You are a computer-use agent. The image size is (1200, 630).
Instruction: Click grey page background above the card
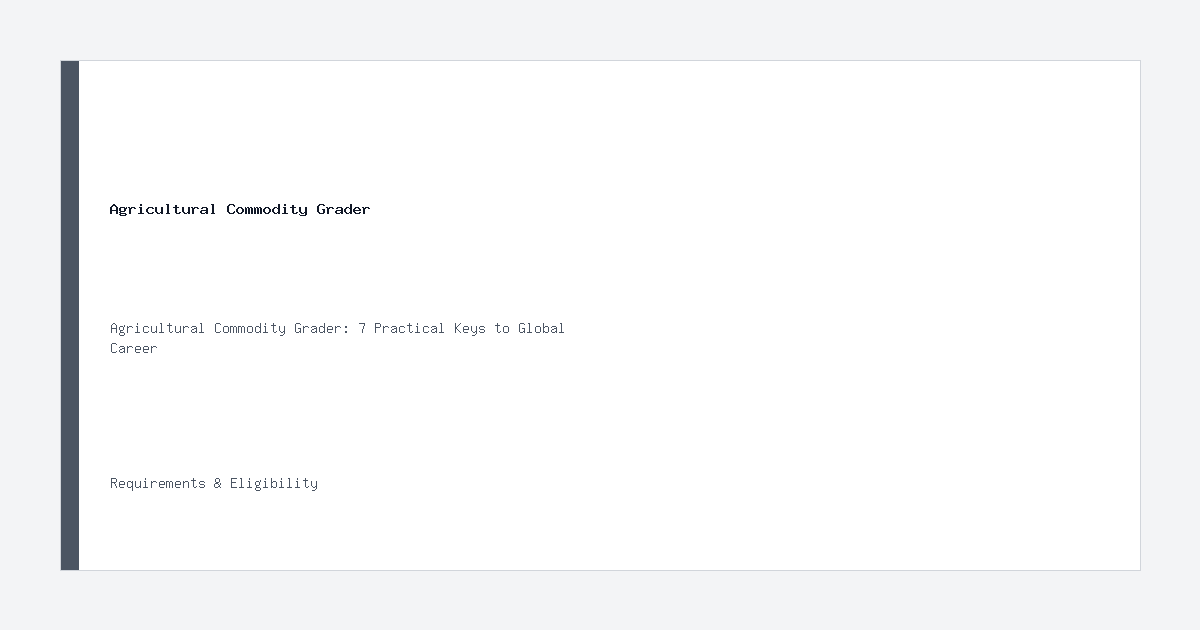point(600,30)
